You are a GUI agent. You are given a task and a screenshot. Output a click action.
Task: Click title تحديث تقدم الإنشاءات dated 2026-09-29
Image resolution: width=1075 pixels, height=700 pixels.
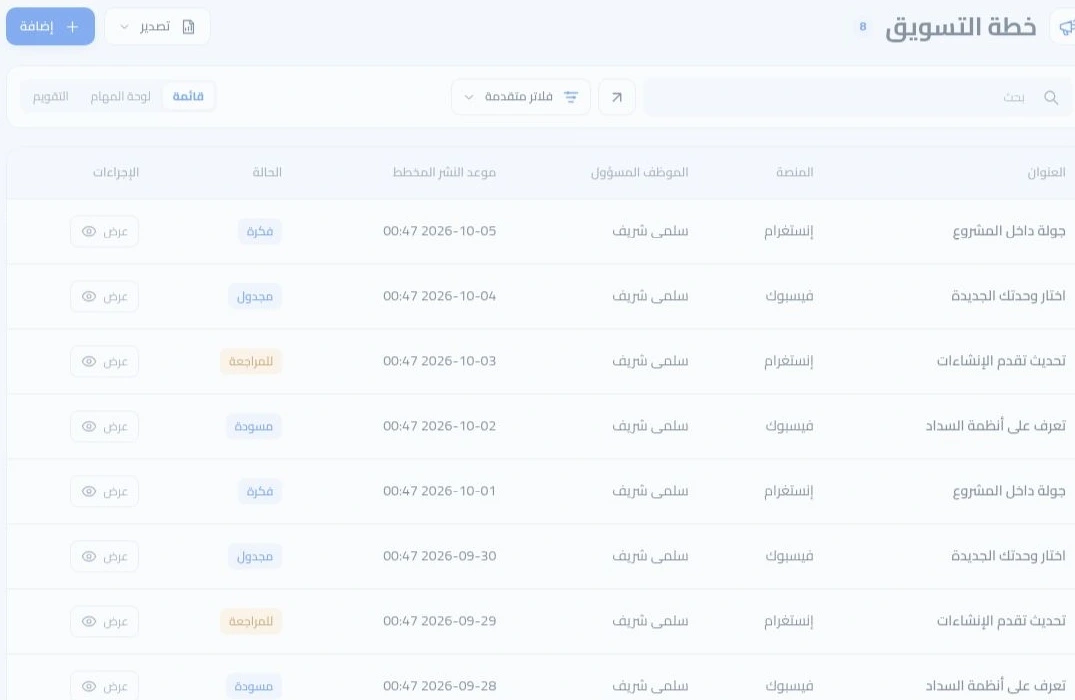pyautogui.click(x=1002, y=621)
